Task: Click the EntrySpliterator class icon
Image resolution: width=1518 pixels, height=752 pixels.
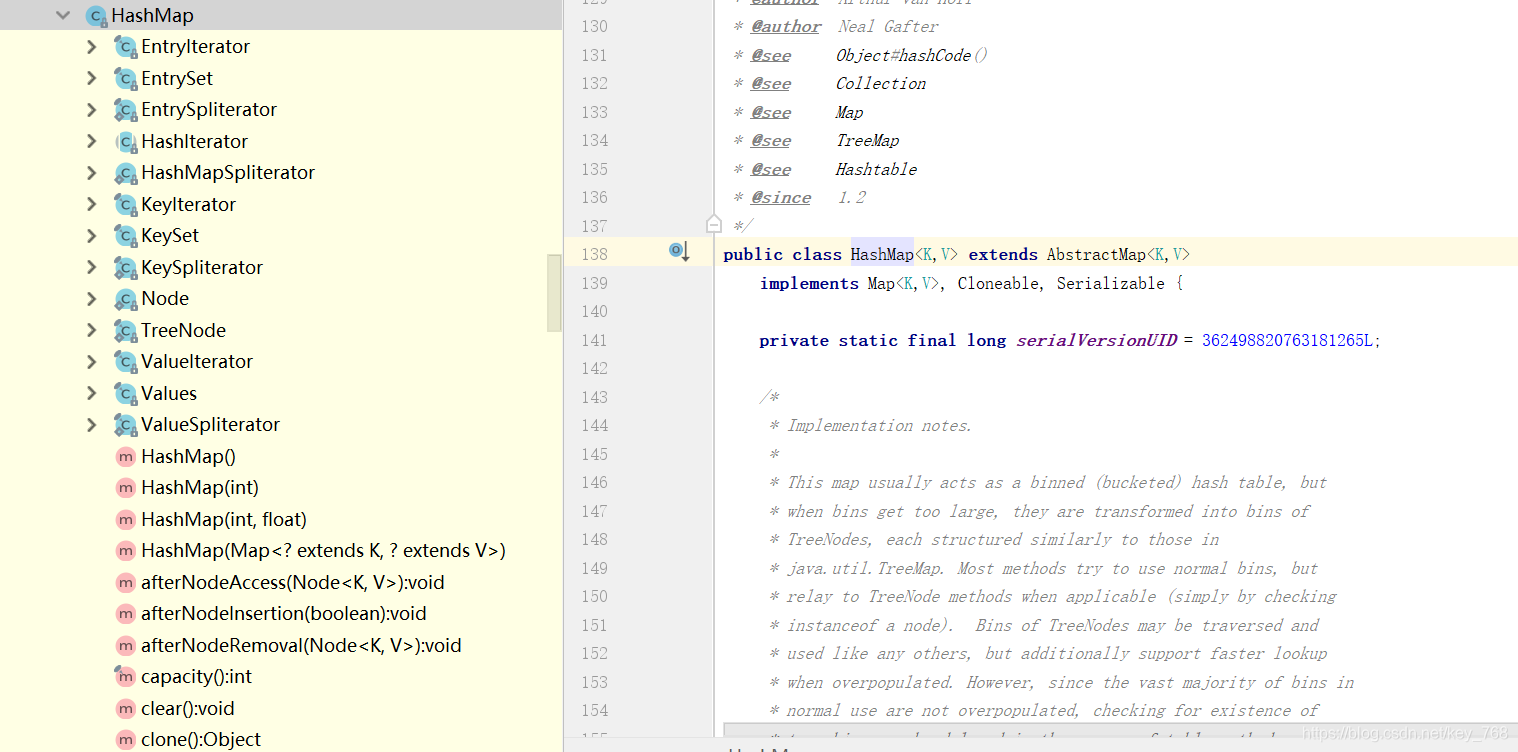Action: tap(125, 110)
